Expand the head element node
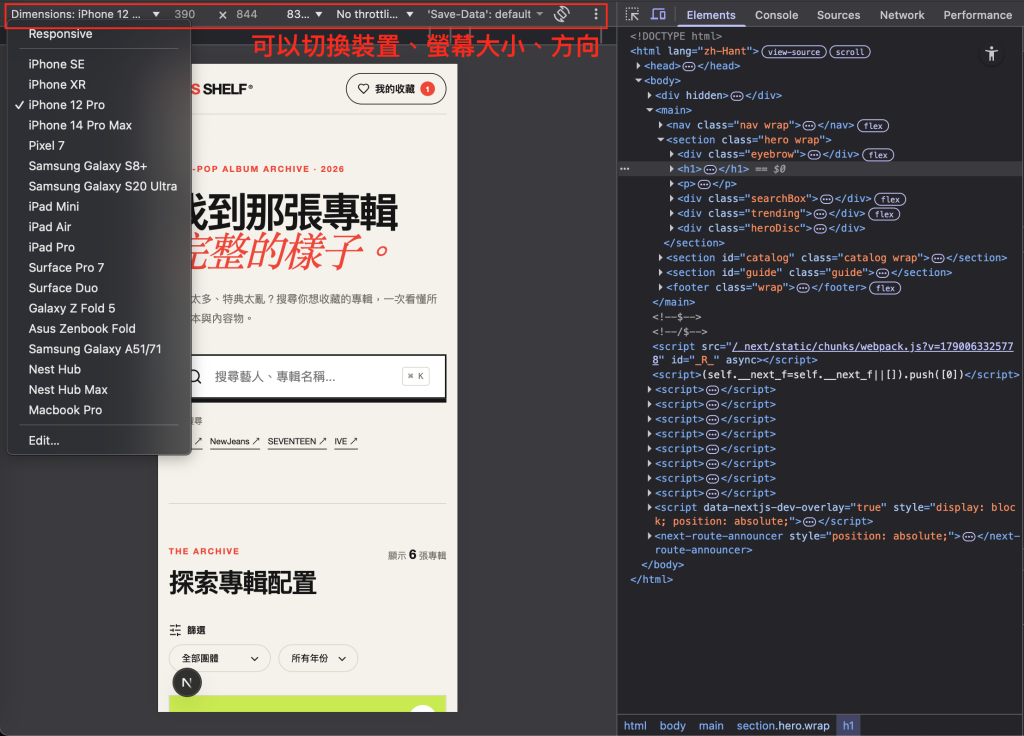This screenshot has width=1024, height=736. [638, 66]
